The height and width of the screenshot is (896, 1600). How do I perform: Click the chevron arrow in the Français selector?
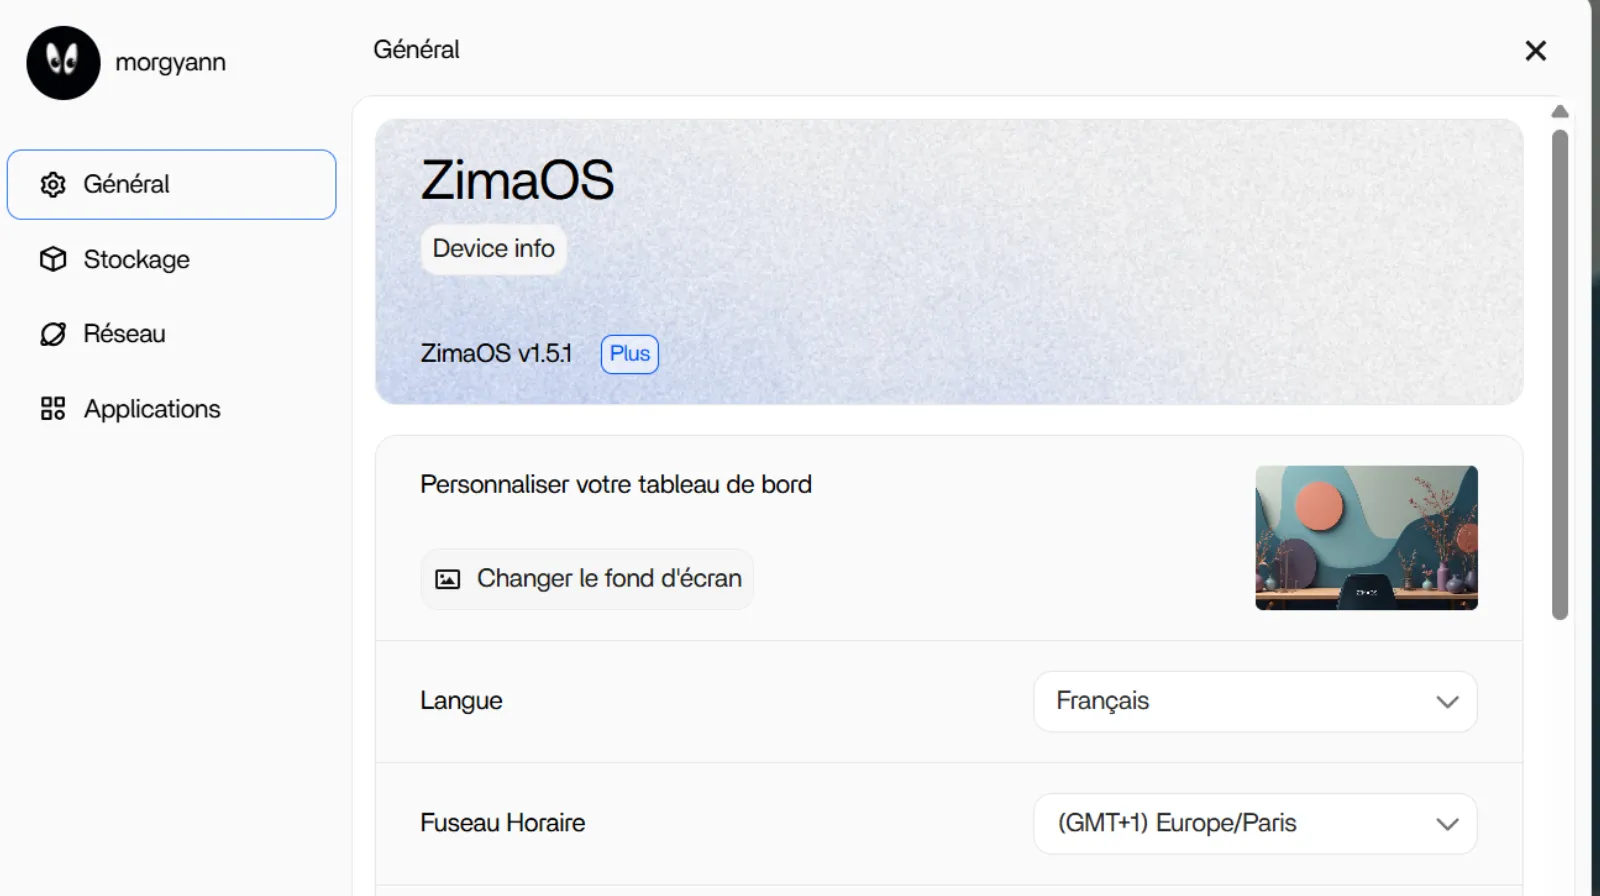coord(1447,702)
